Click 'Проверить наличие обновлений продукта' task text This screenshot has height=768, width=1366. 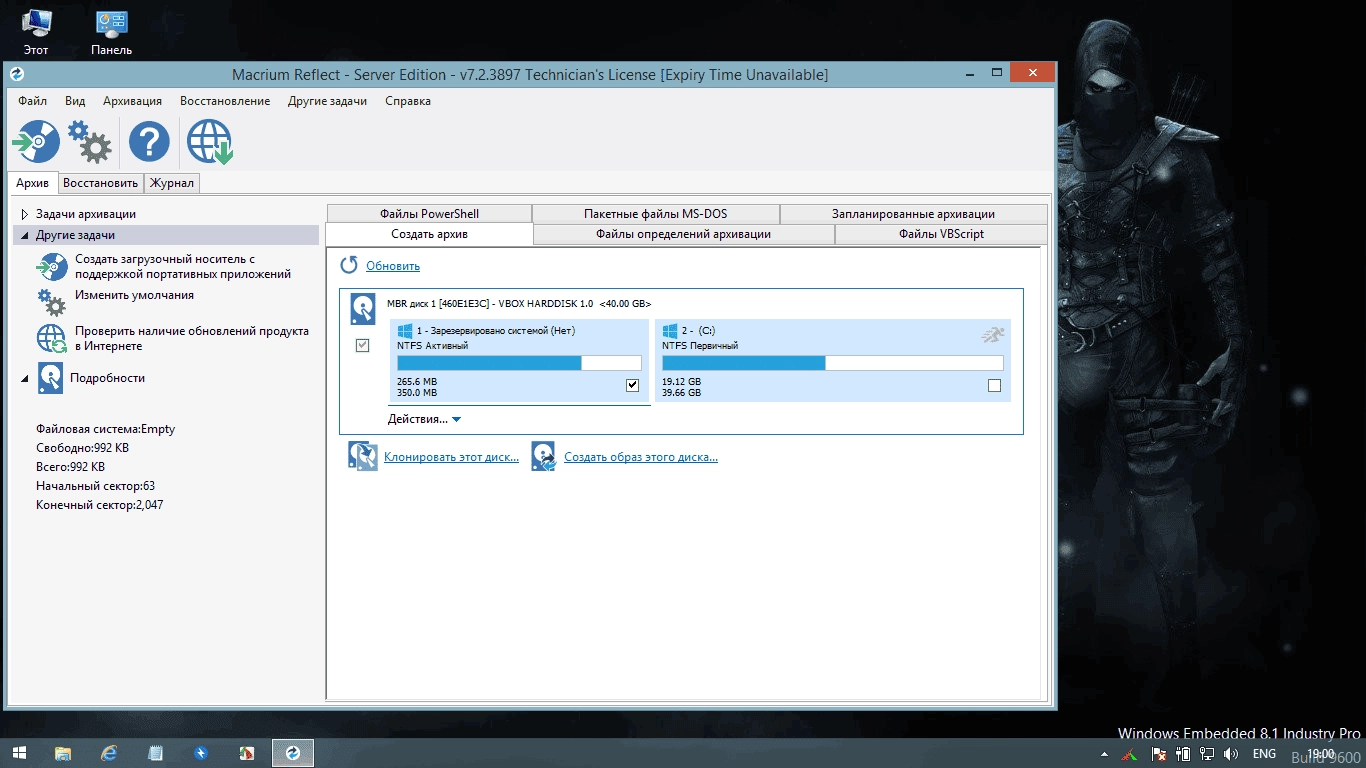point(192,338)
